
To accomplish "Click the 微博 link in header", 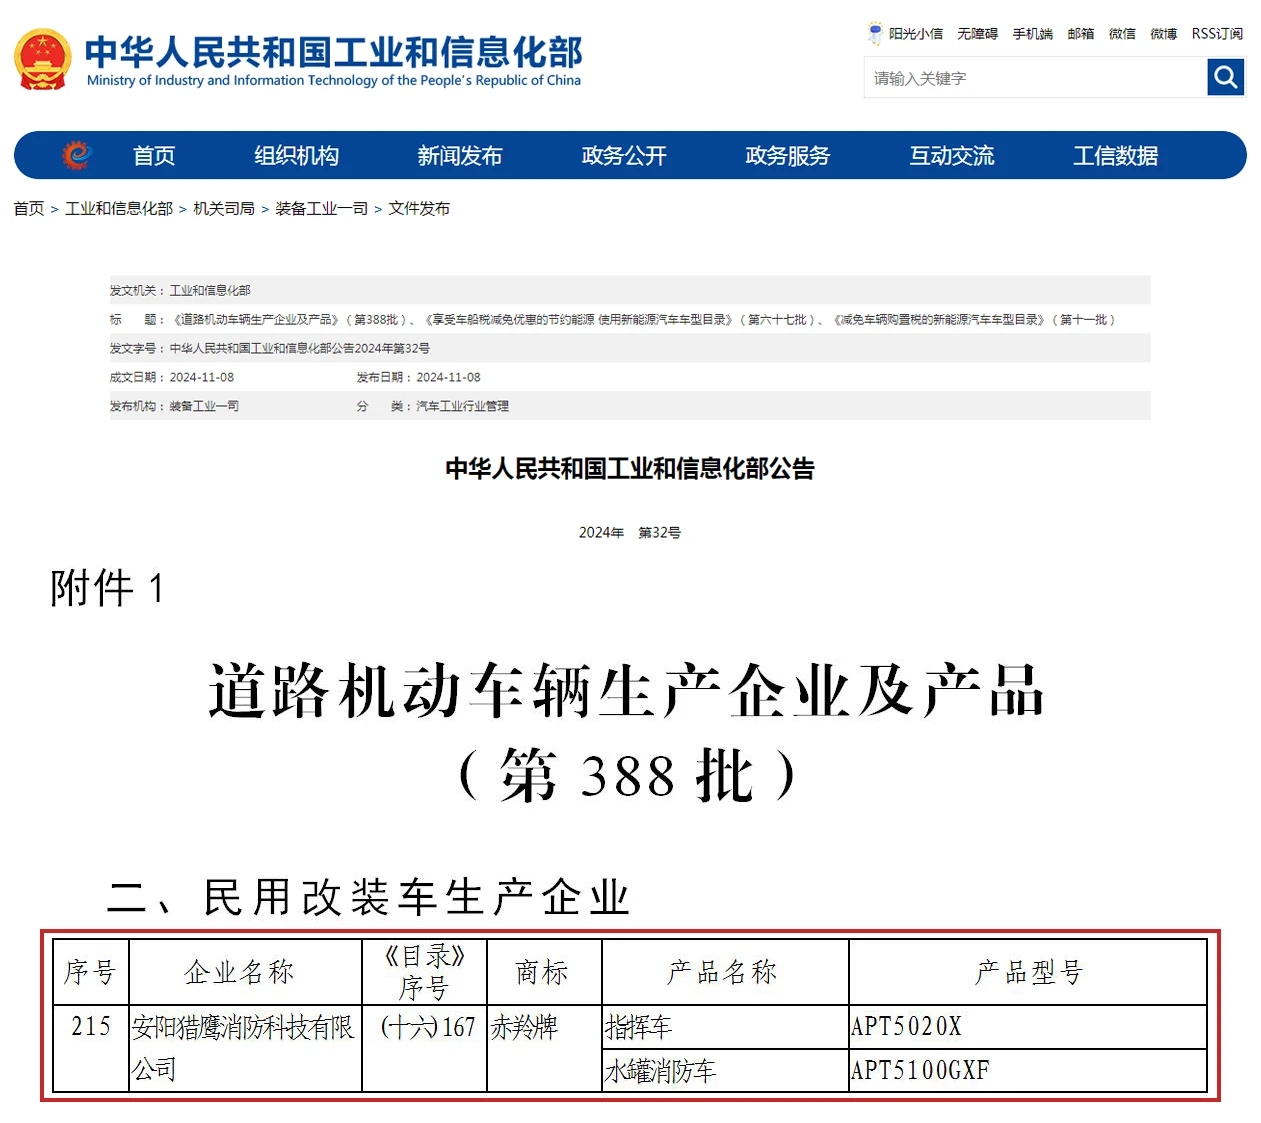I will (1163, 34).
